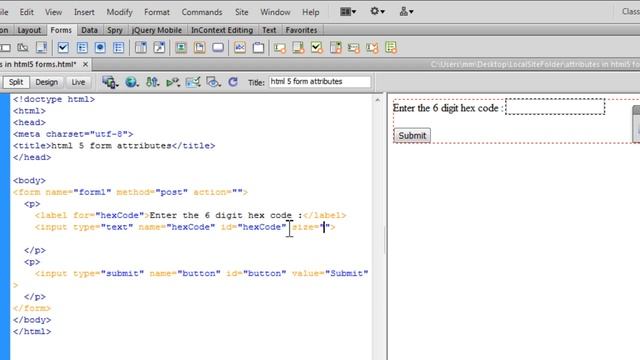Insert an Image Field

pyautogui.click(x=181, y=47)
